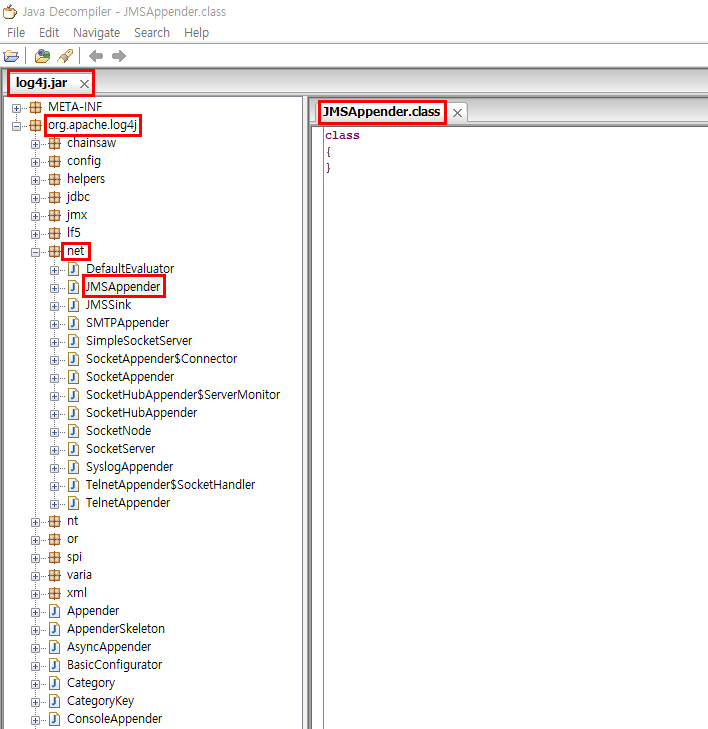The image size is (708, 729).
Task: Select AppenderSkeleton in the tree
Action: (x=116, y=629)
